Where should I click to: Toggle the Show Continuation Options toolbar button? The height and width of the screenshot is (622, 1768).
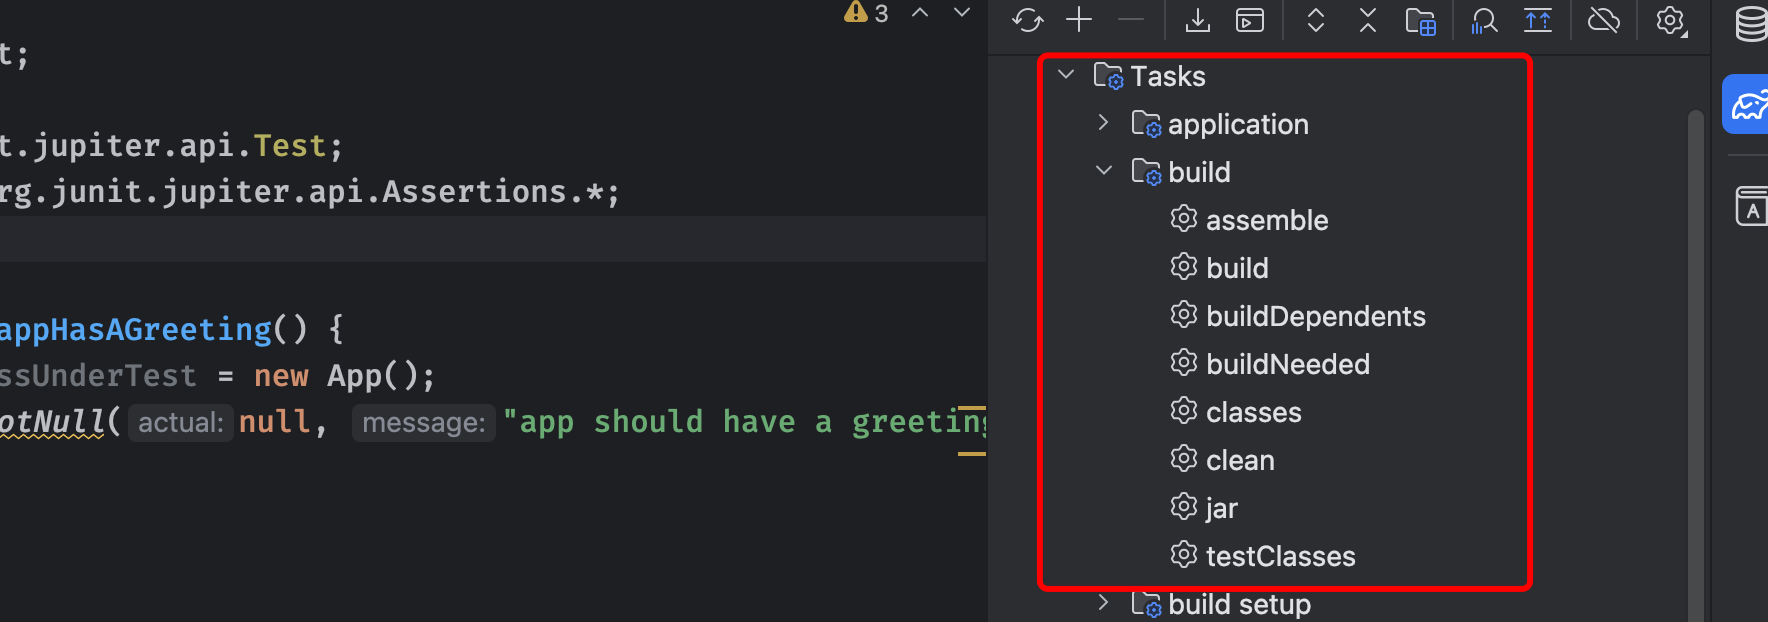[1538, 20]
